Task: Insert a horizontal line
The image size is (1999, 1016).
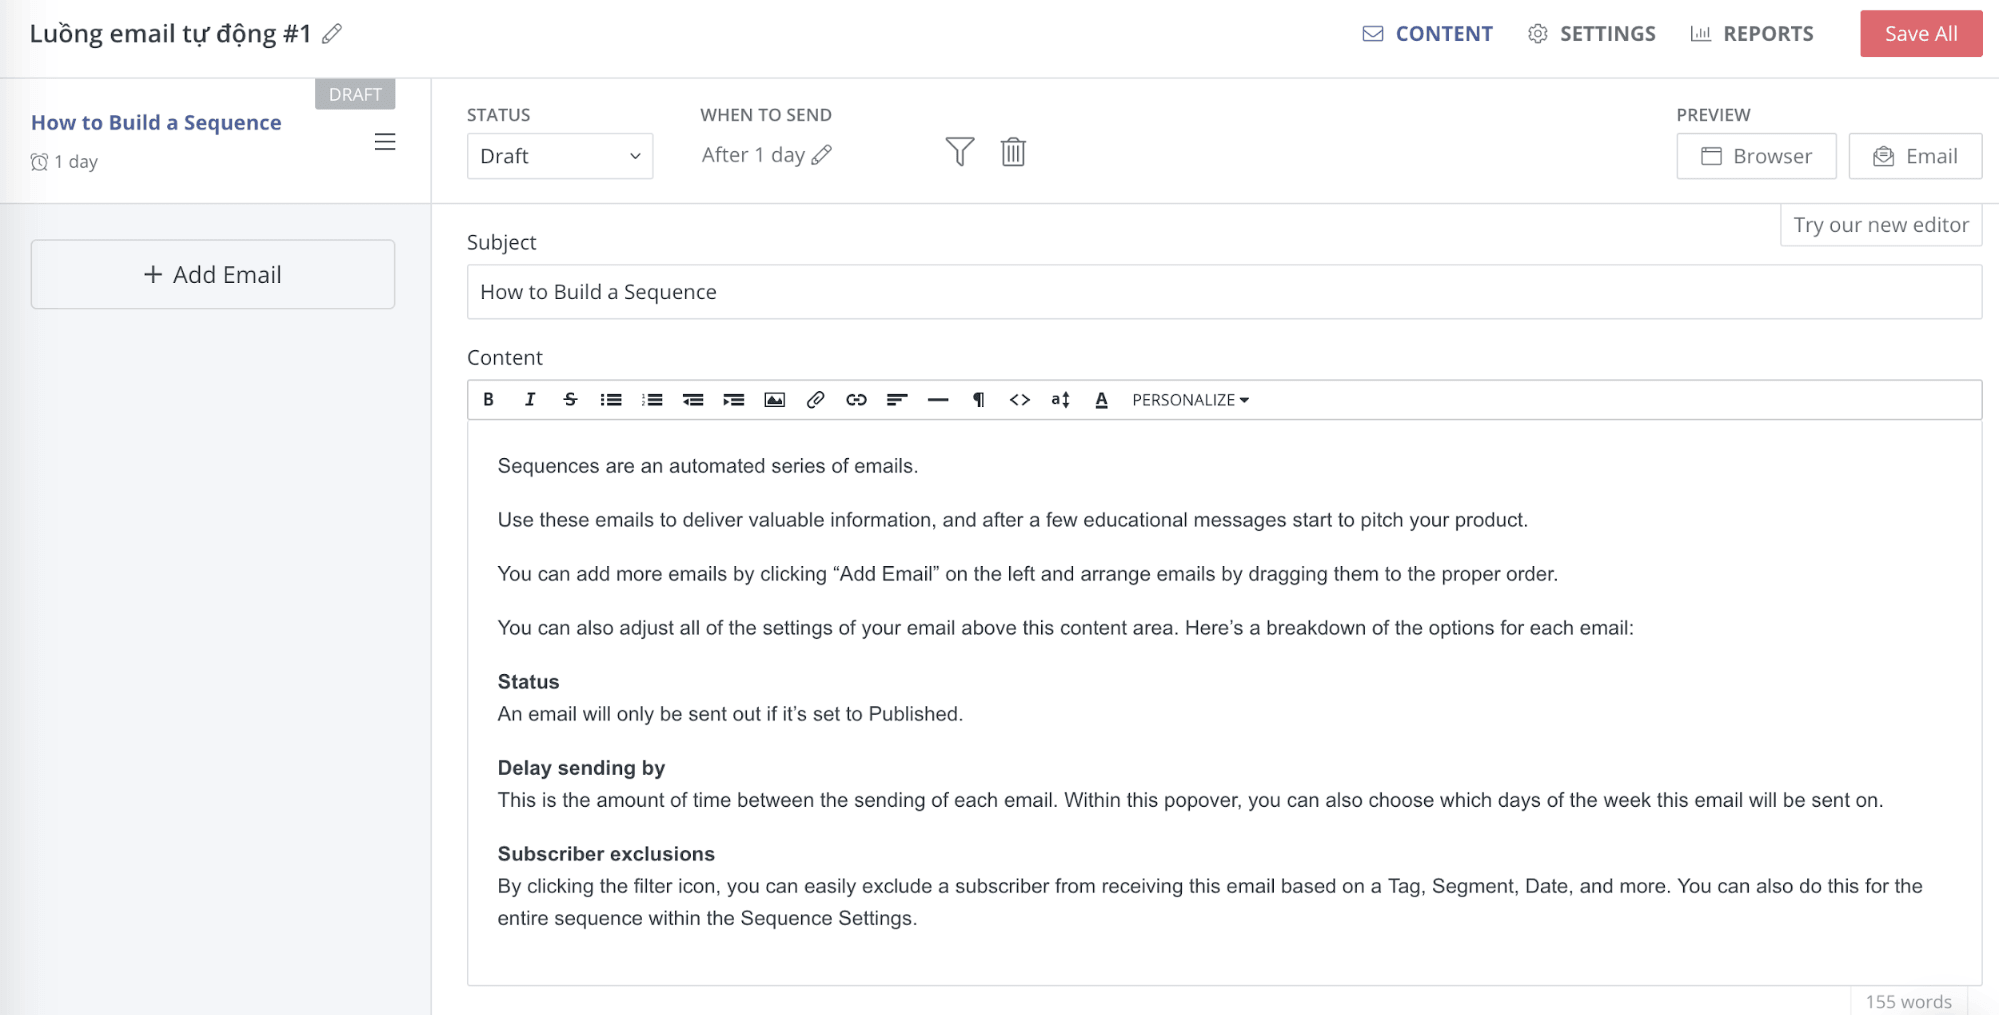Action: click(938, 400)
